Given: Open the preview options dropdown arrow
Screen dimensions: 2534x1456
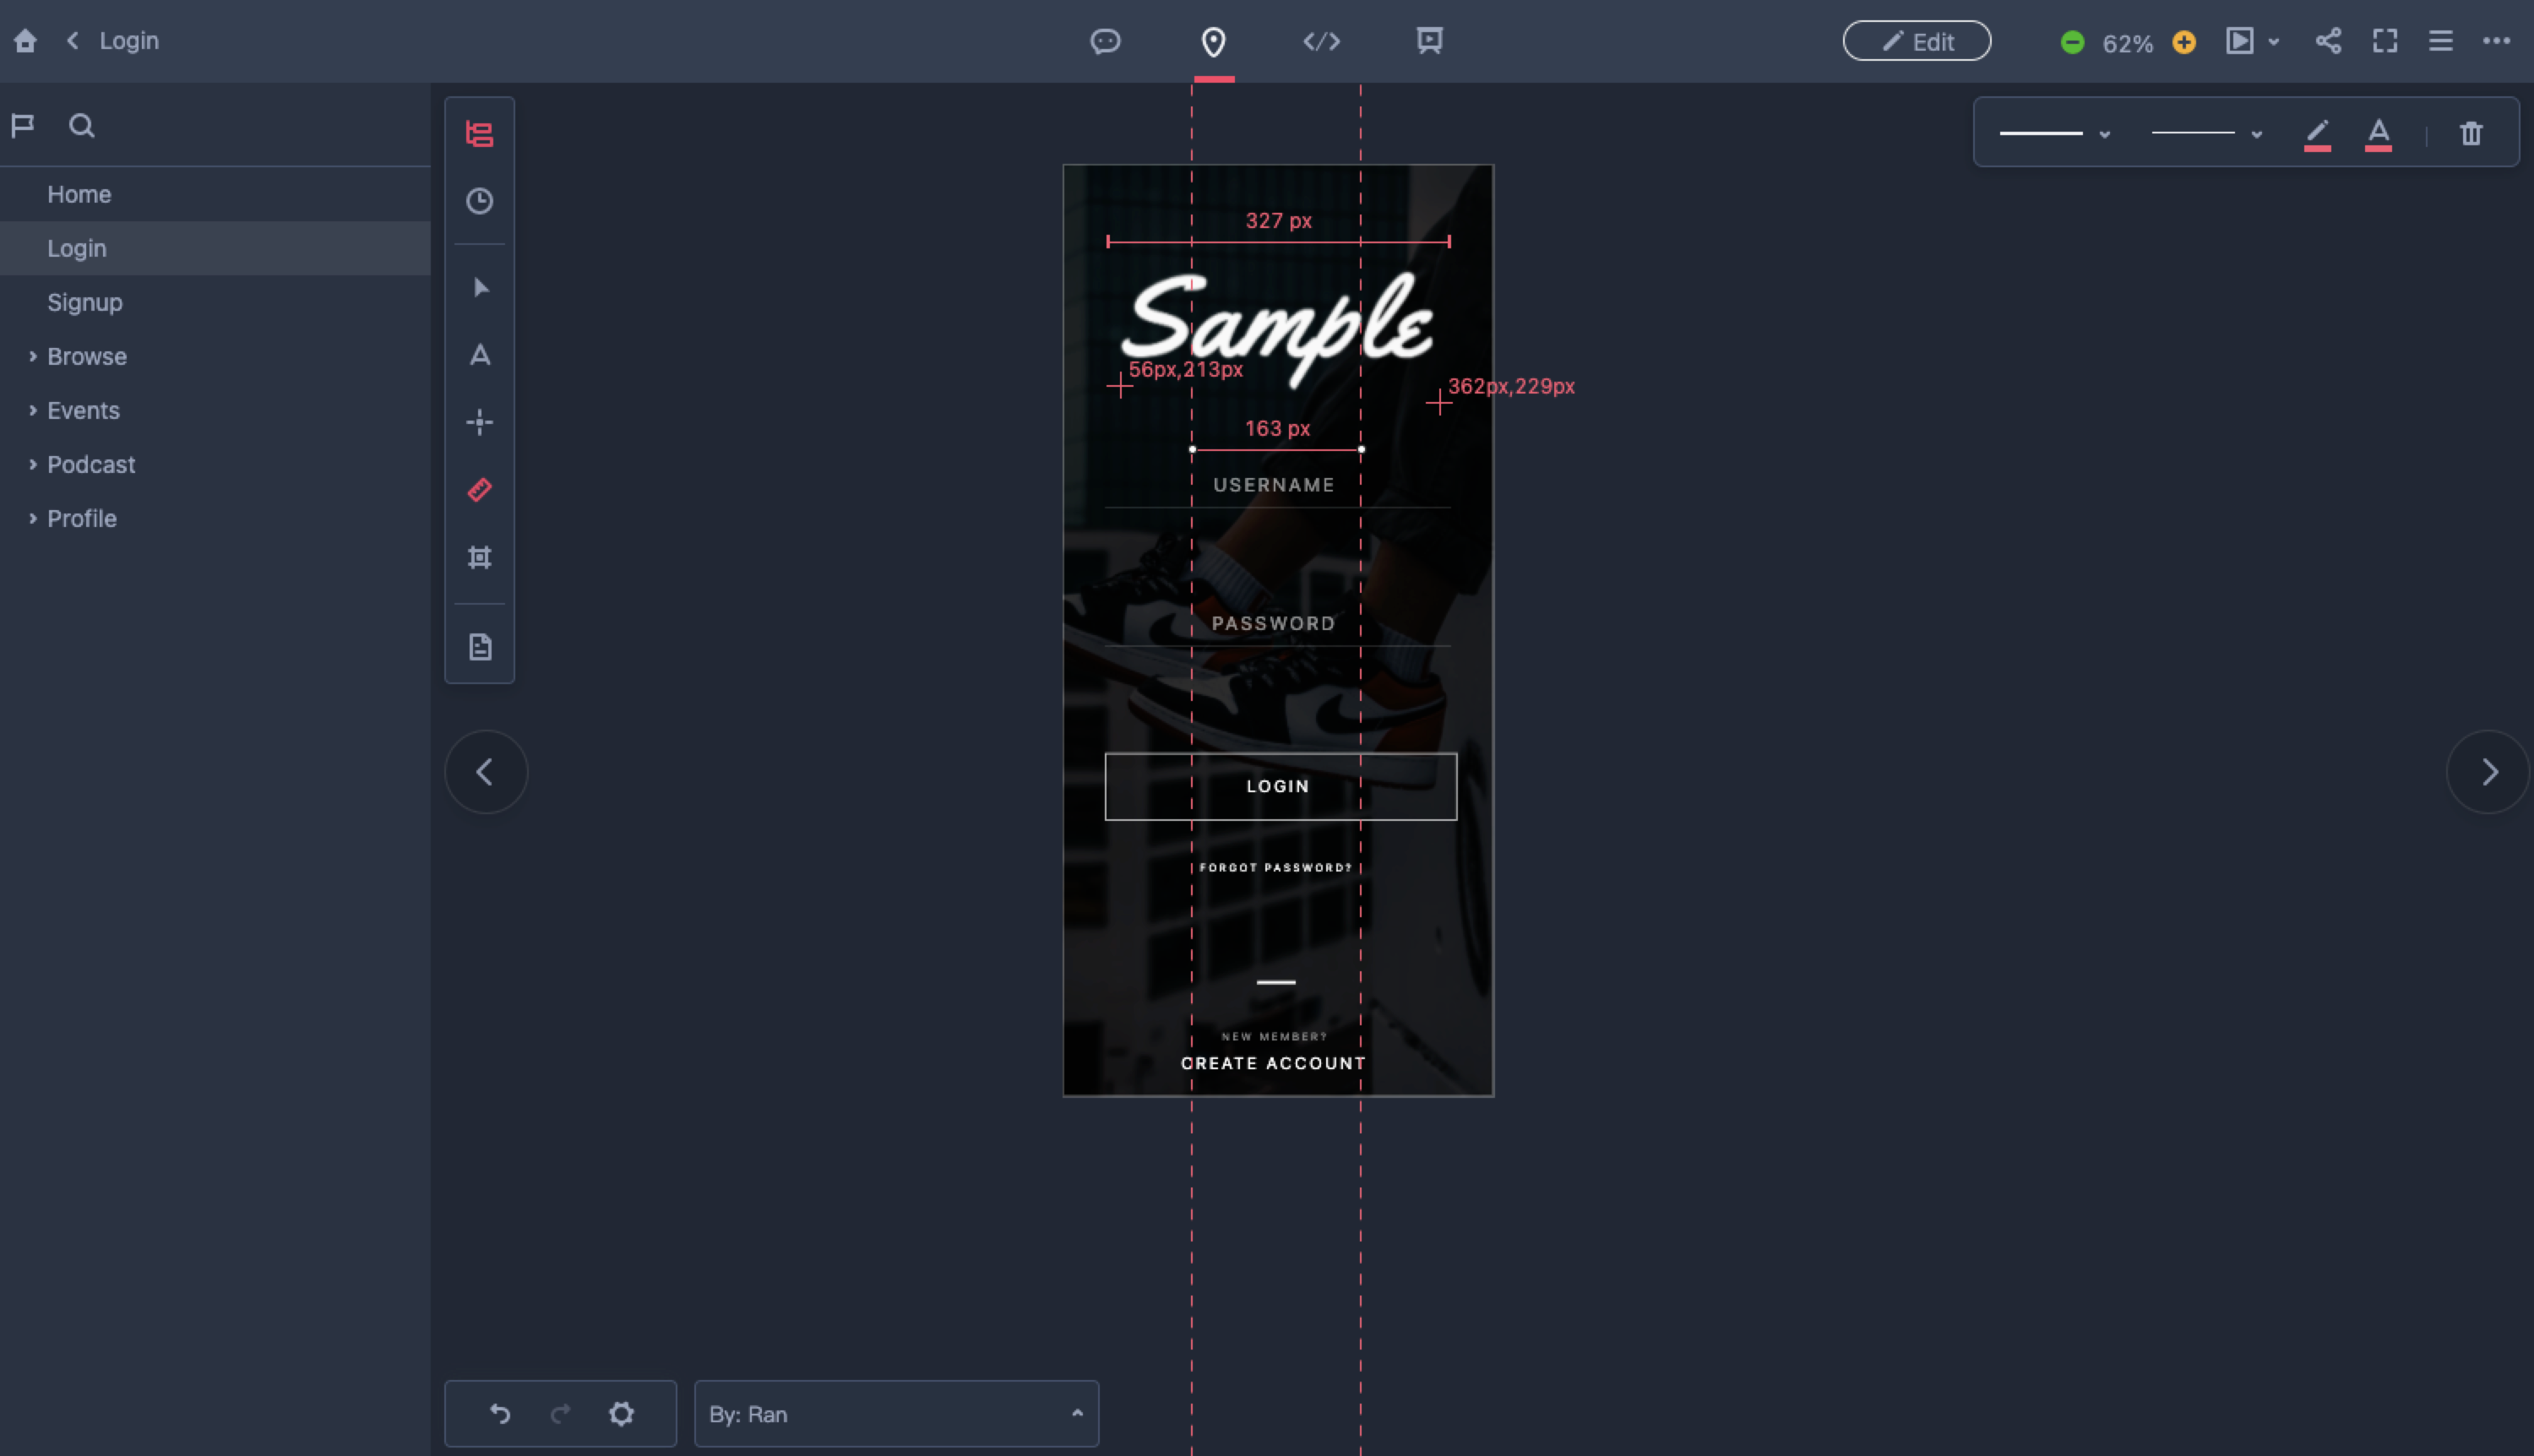Looking at the screenshot, I should (2273, 42).
